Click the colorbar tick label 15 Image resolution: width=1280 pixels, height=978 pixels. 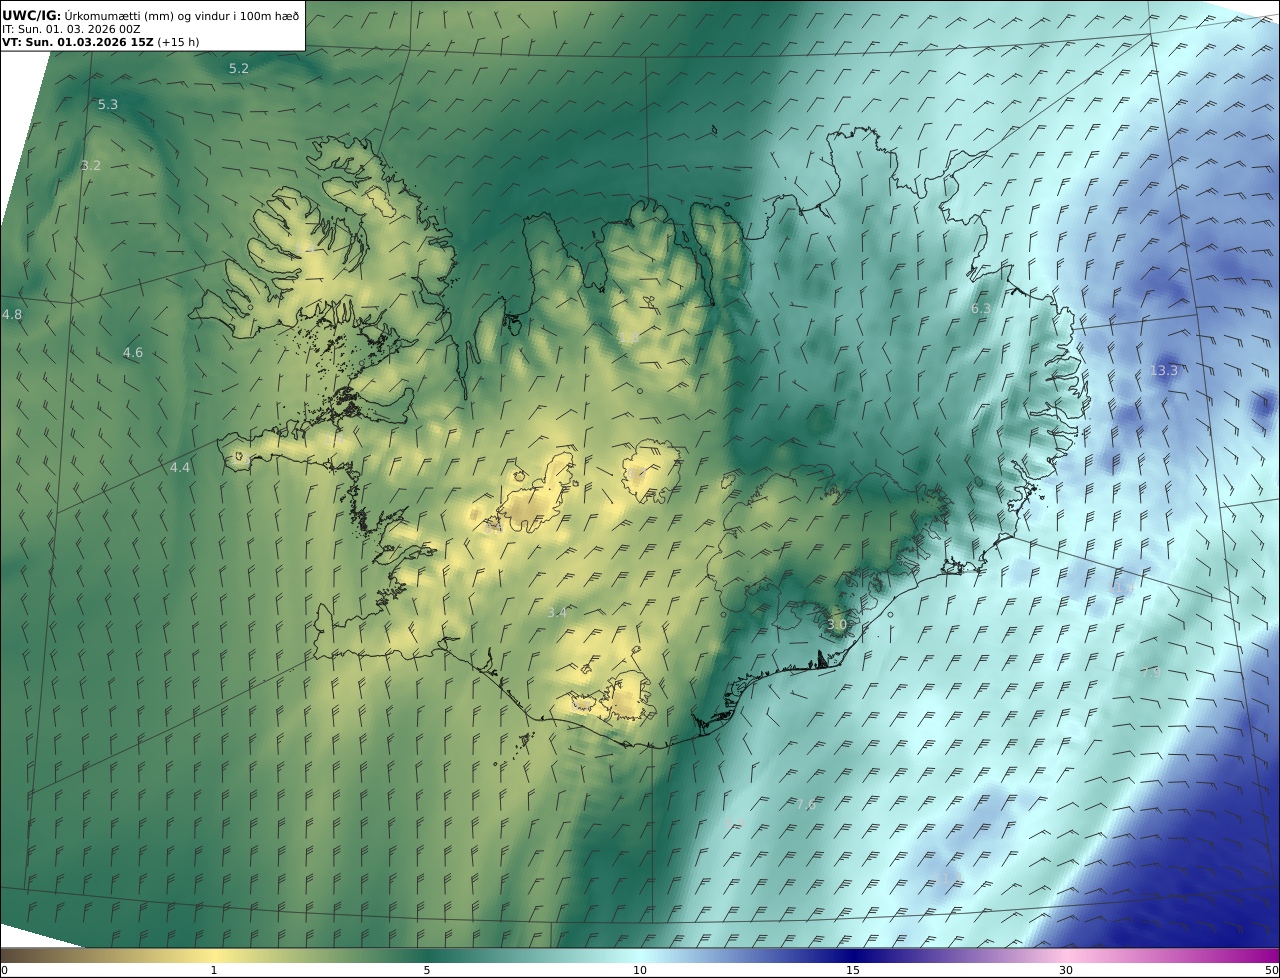pyautogui.click(x=853, y=970)
